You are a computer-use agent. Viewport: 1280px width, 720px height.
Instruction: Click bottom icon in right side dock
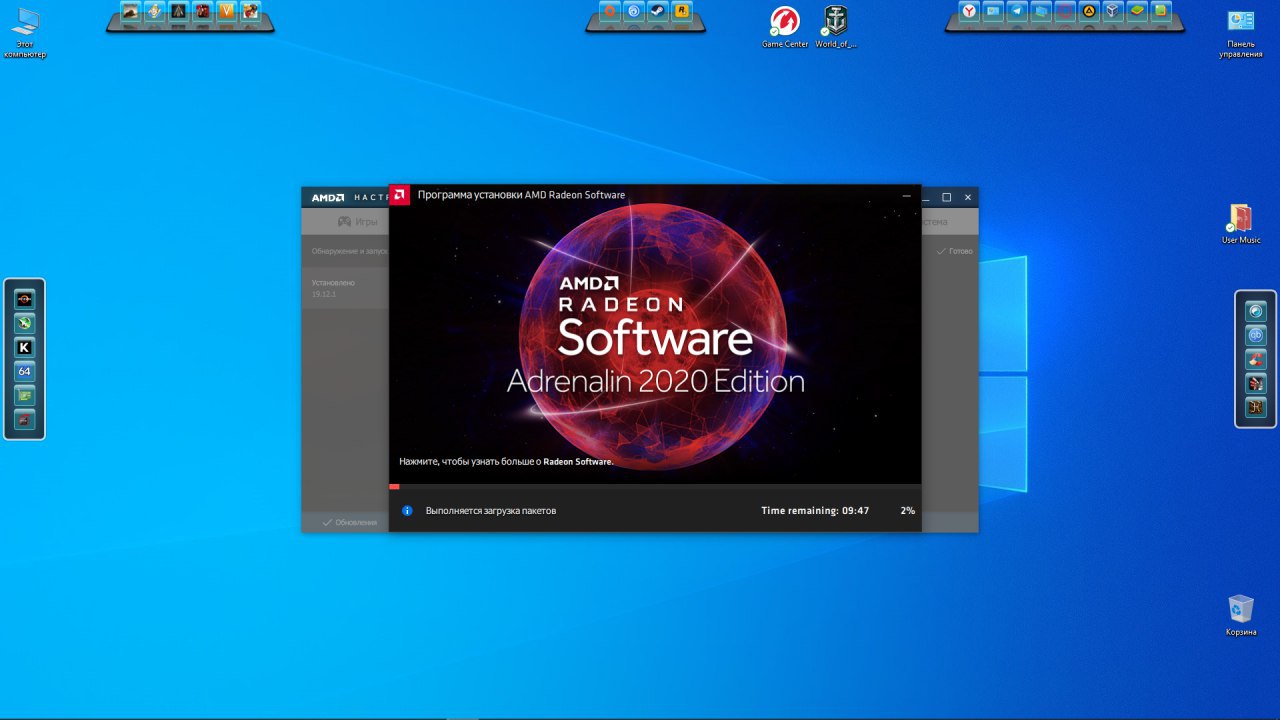(1256, 407)
